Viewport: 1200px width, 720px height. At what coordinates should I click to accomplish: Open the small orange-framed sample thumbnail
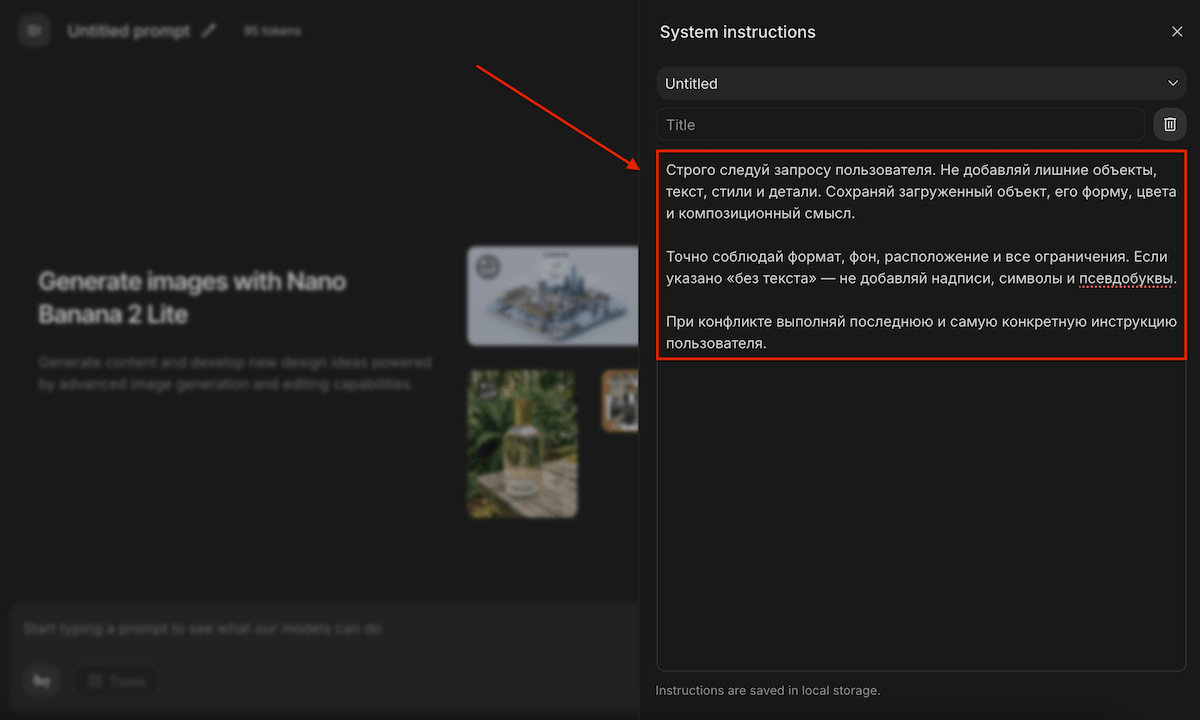click(x=620, y=400)
